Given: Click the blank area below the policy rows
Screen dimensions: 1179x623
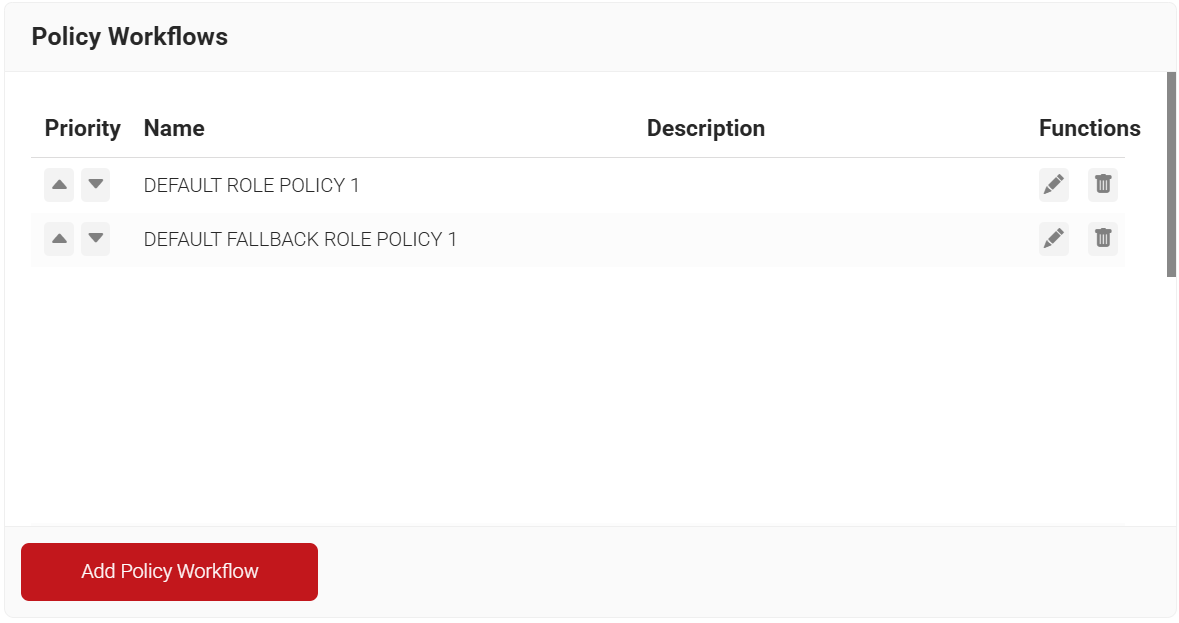Looking at the screenshot, I should [x=580, y=400].
